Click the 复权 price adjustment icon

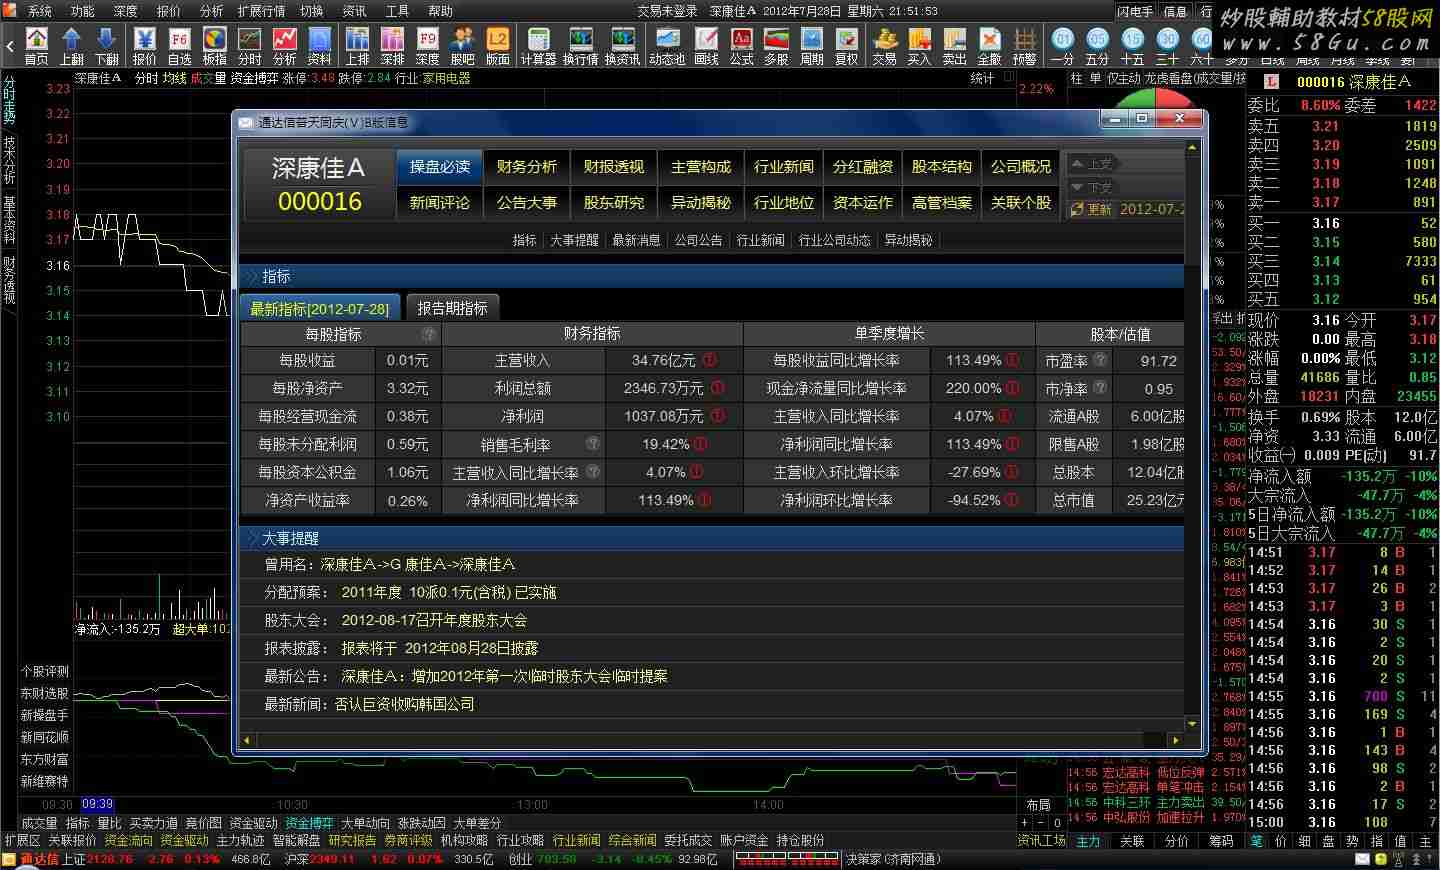pyautogui.click(x=847, y=46)
